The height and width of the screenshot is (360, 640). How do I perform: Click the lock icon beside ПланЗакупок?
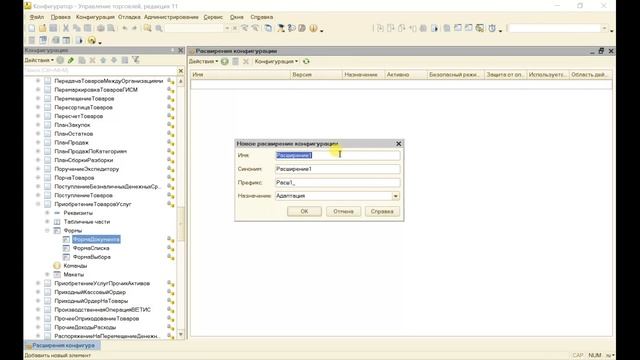[171, 125]
